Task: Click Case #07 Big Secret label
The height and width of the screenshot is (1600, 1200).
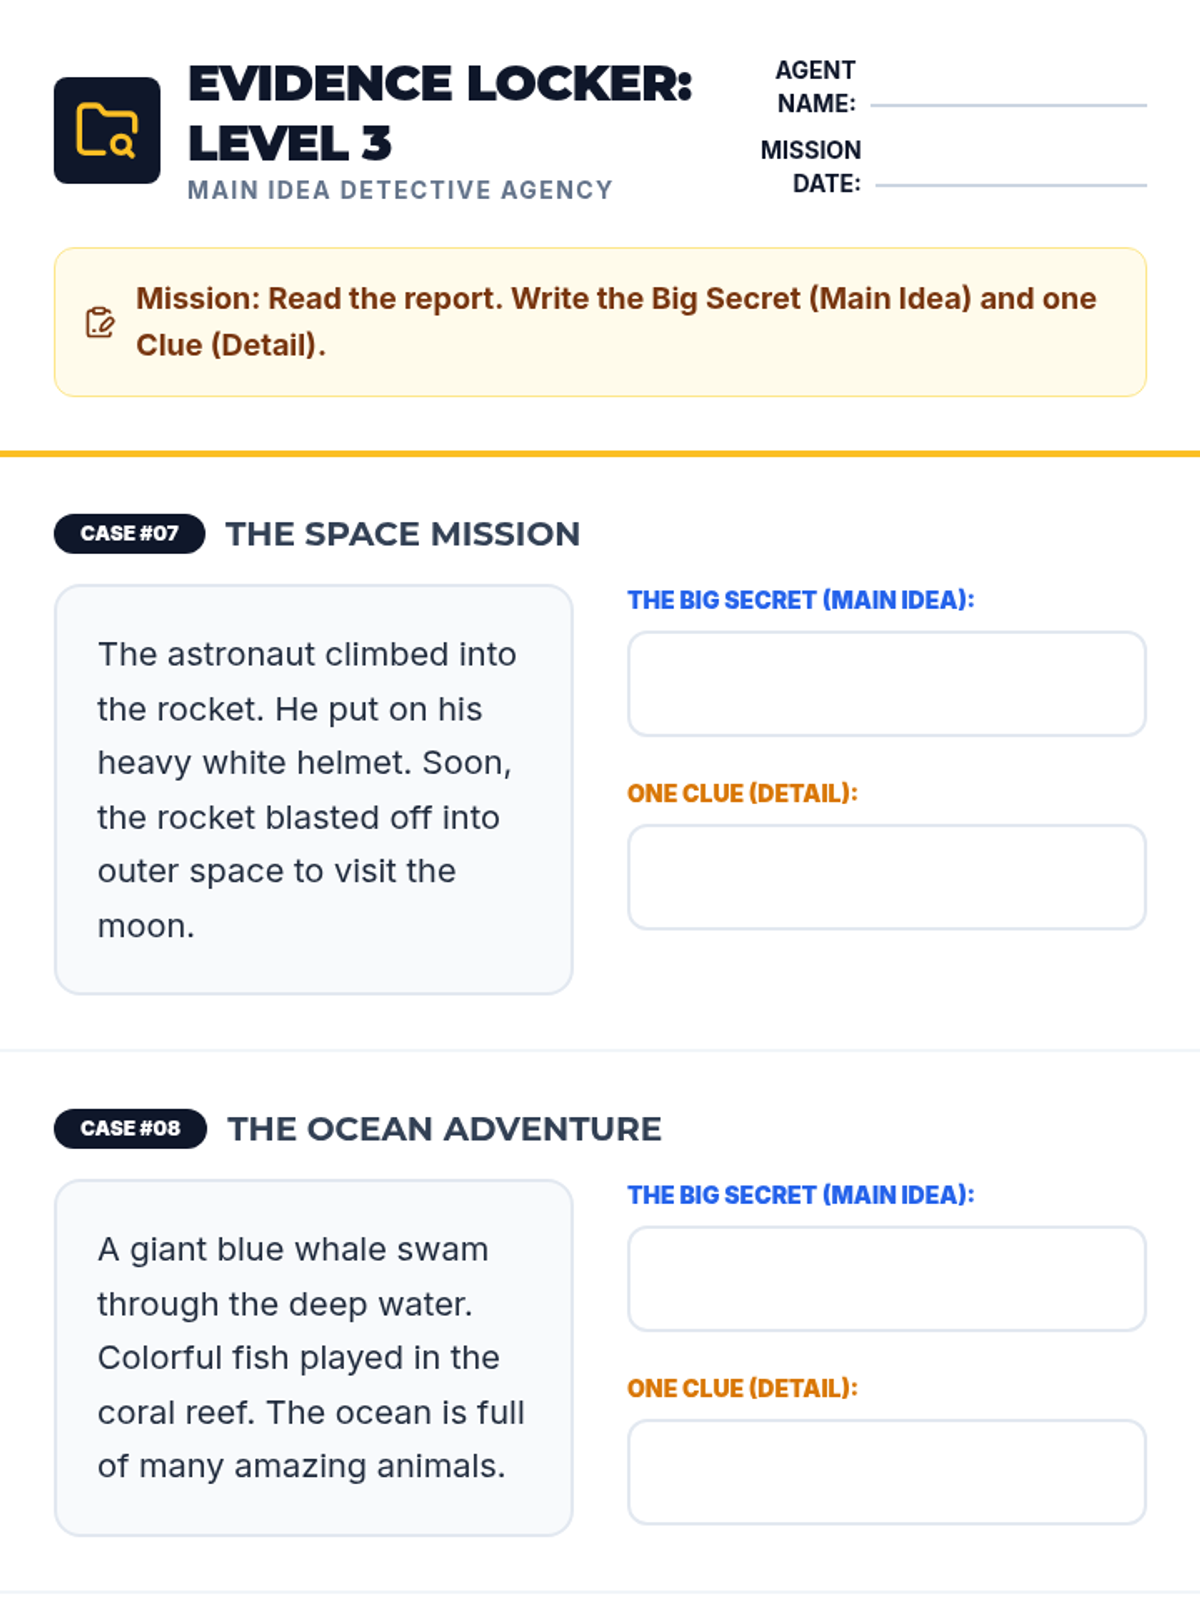Action: point(800,600)
